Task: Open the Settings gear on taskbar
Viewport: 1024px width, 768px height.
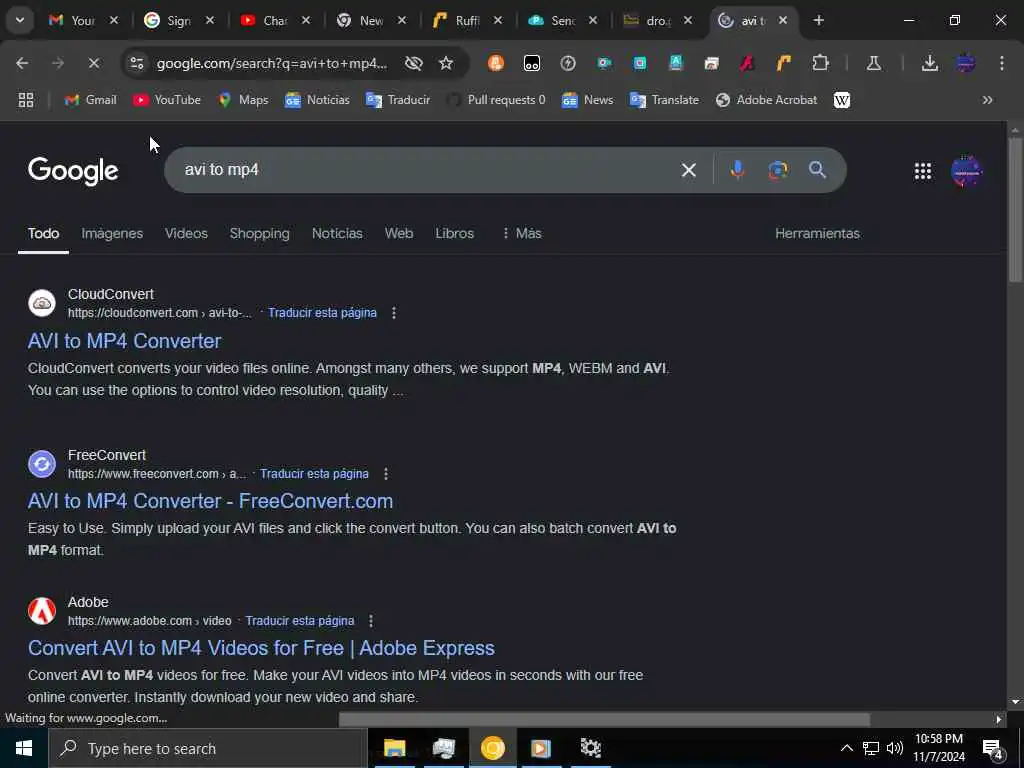Action: pyautogui.click(x=590, y=748)
